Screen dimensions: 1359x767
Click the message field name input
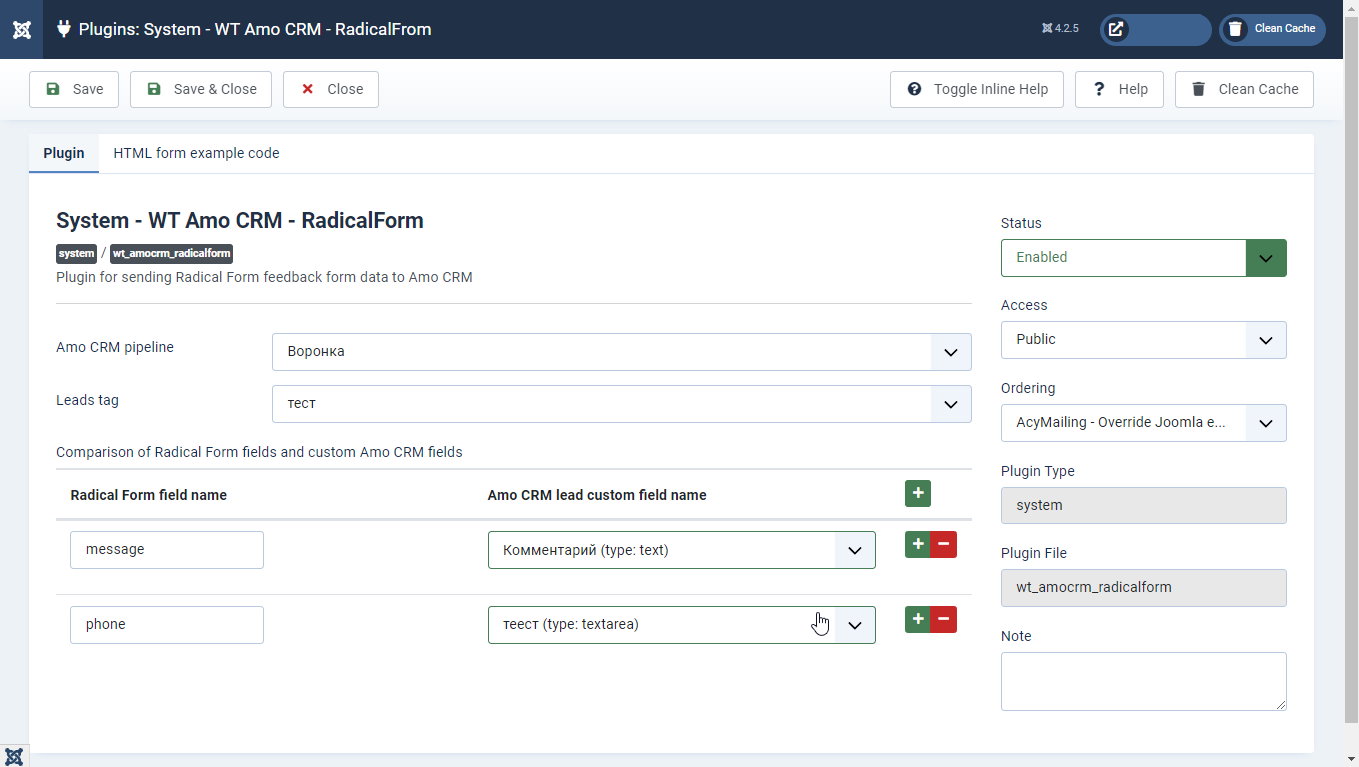tap(167, 550)
